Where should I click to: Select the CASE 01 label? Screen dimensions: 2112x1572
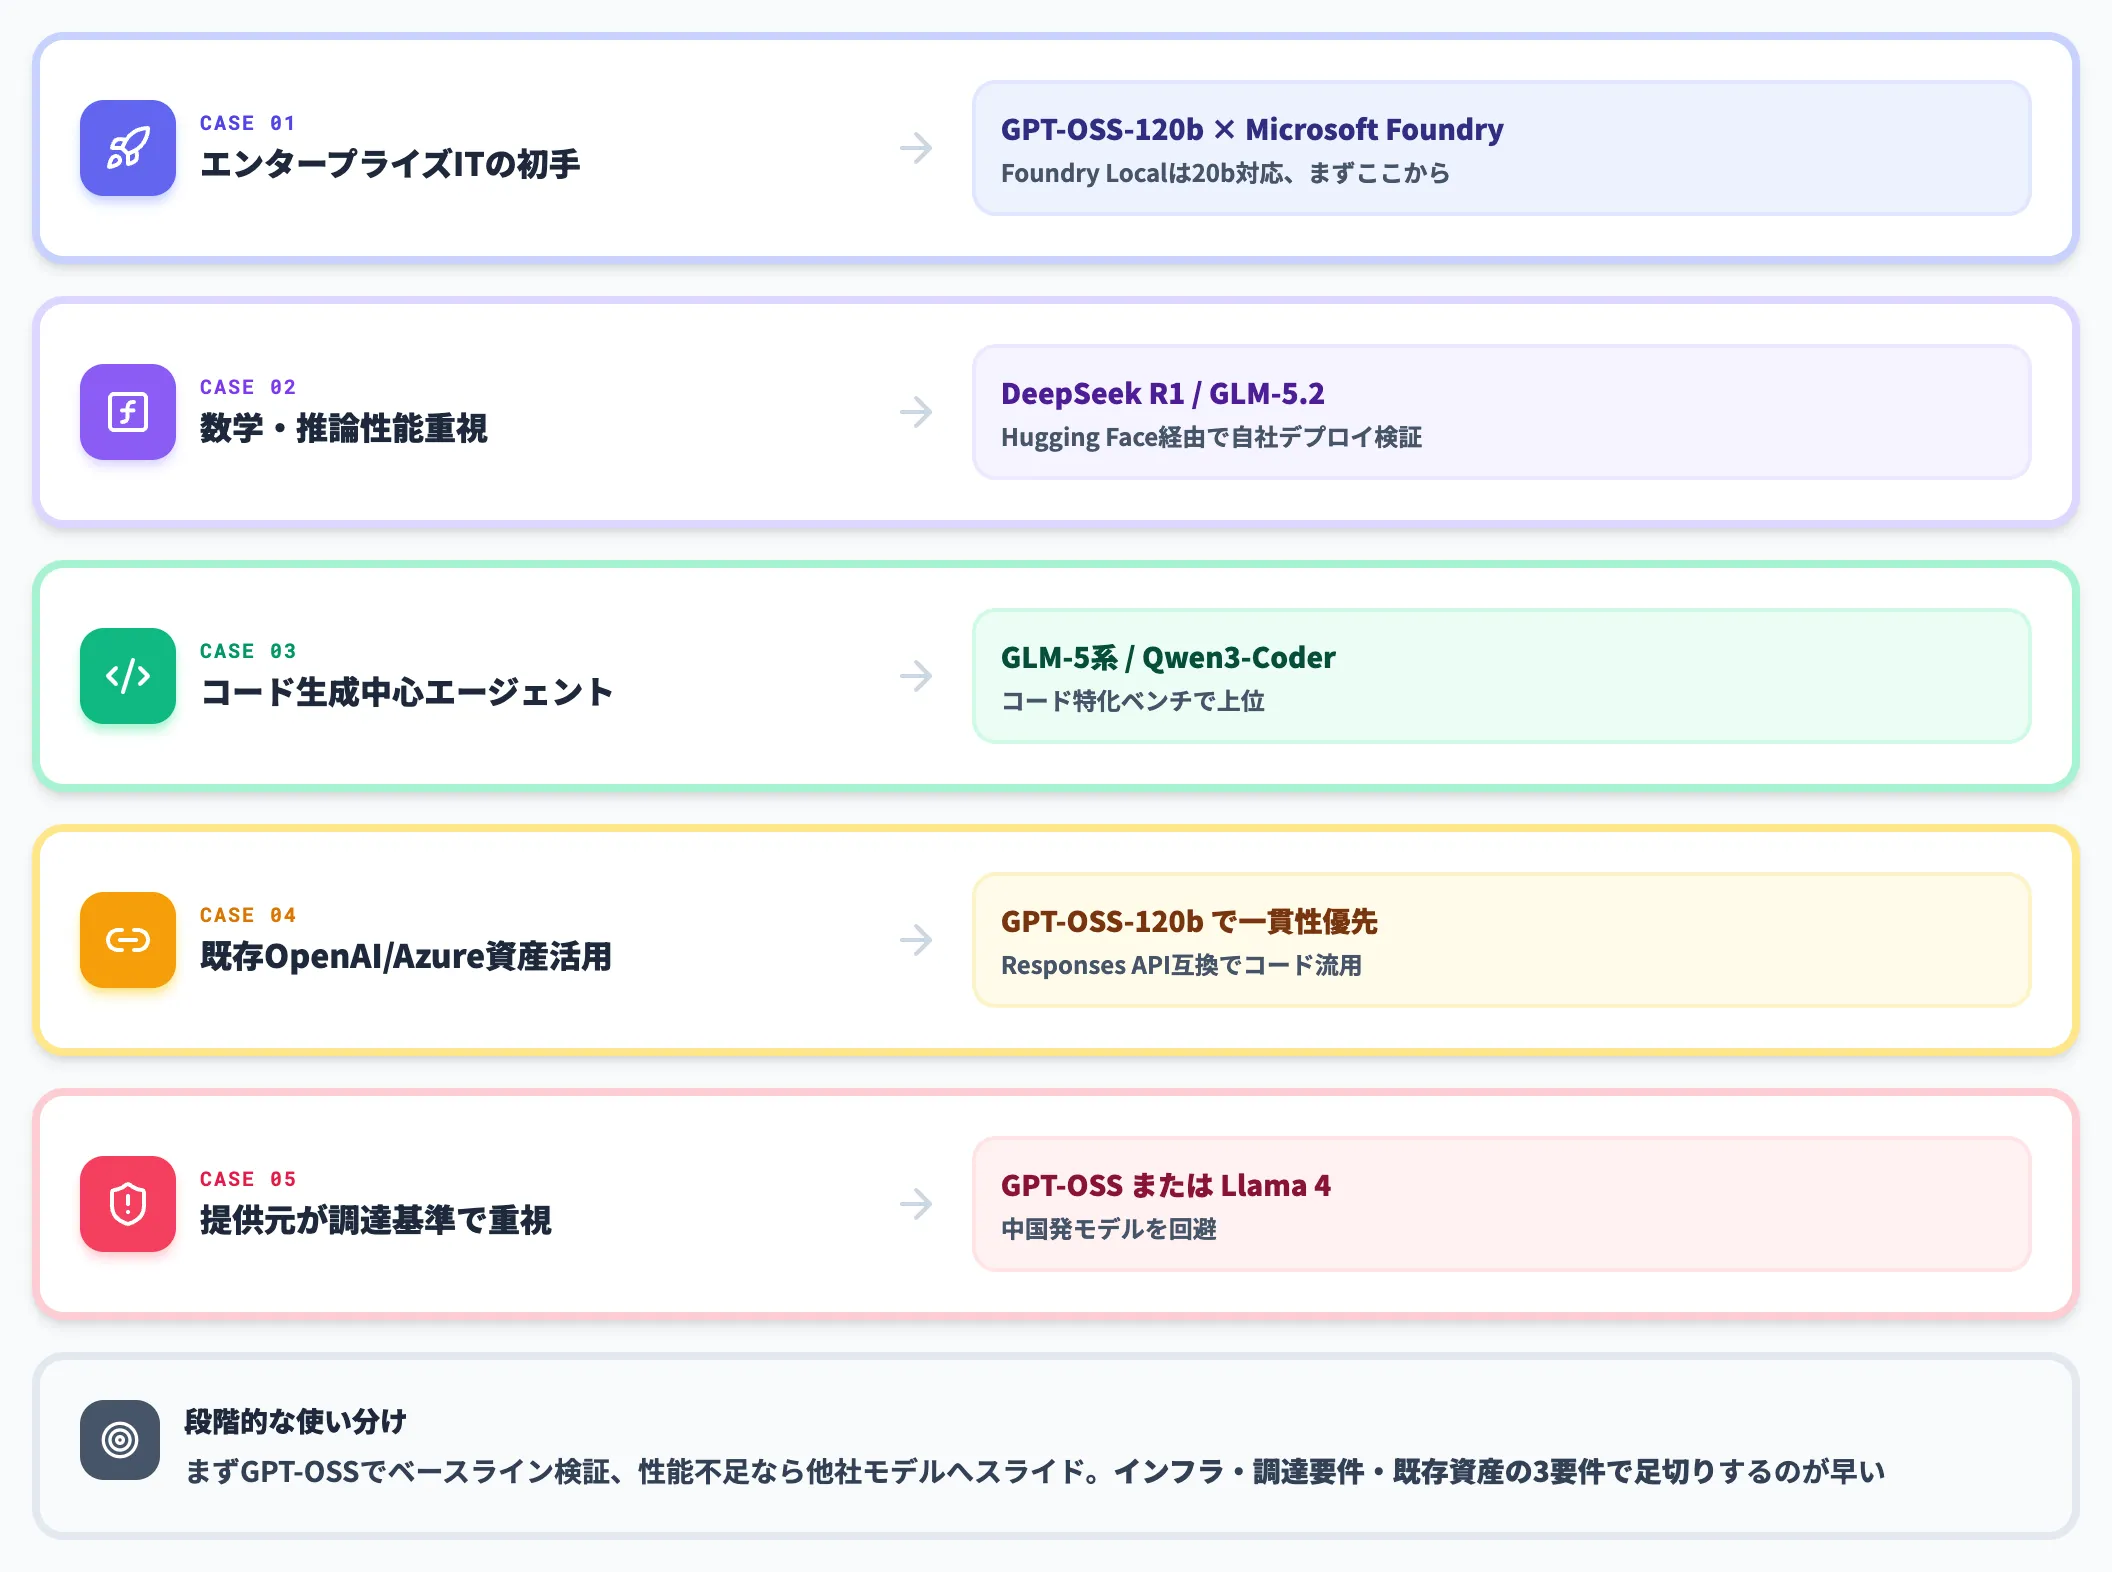247,123
